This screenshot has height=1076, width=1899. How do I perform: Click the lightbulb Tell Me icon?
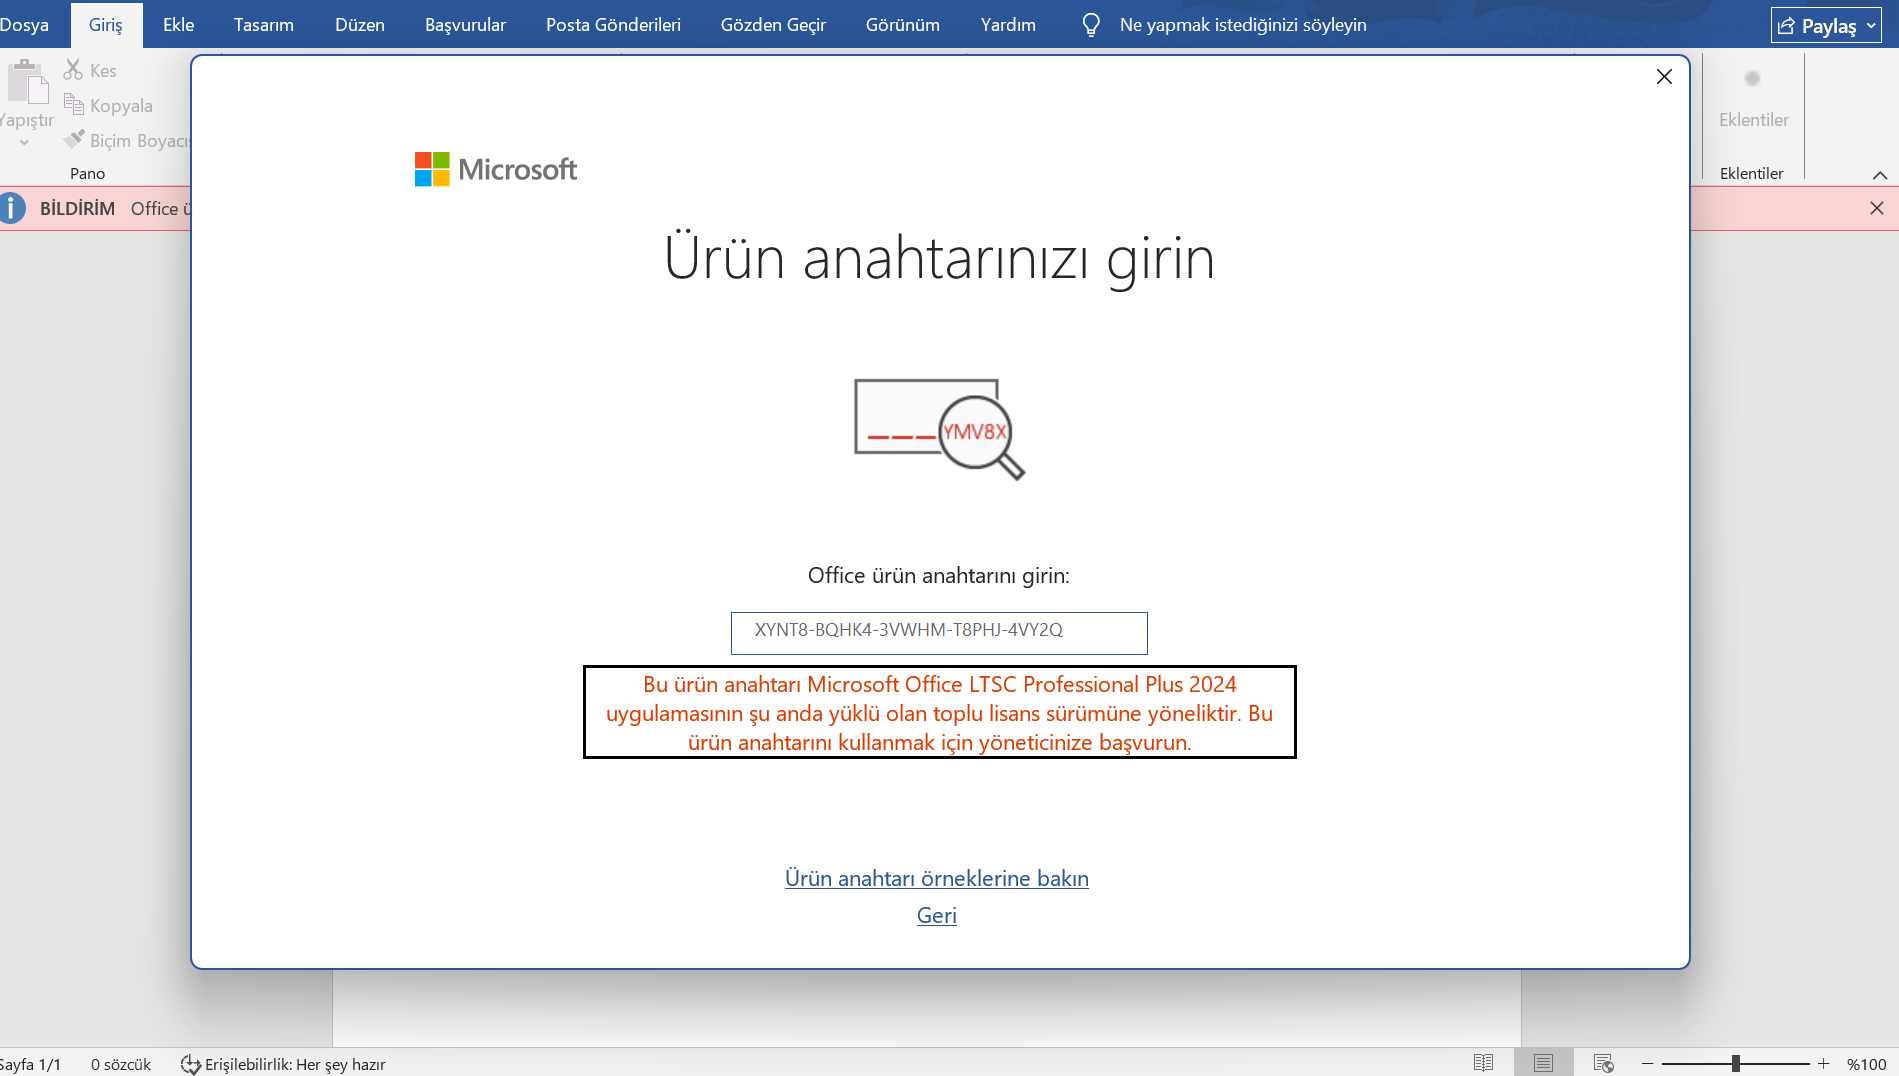[1091, 24]
